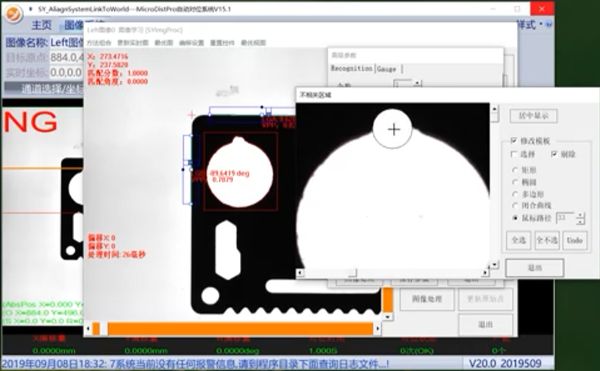Screen dimensions: 600x371
Task: Select the 多边形 polygon radio option
Action: pos(515,194)
